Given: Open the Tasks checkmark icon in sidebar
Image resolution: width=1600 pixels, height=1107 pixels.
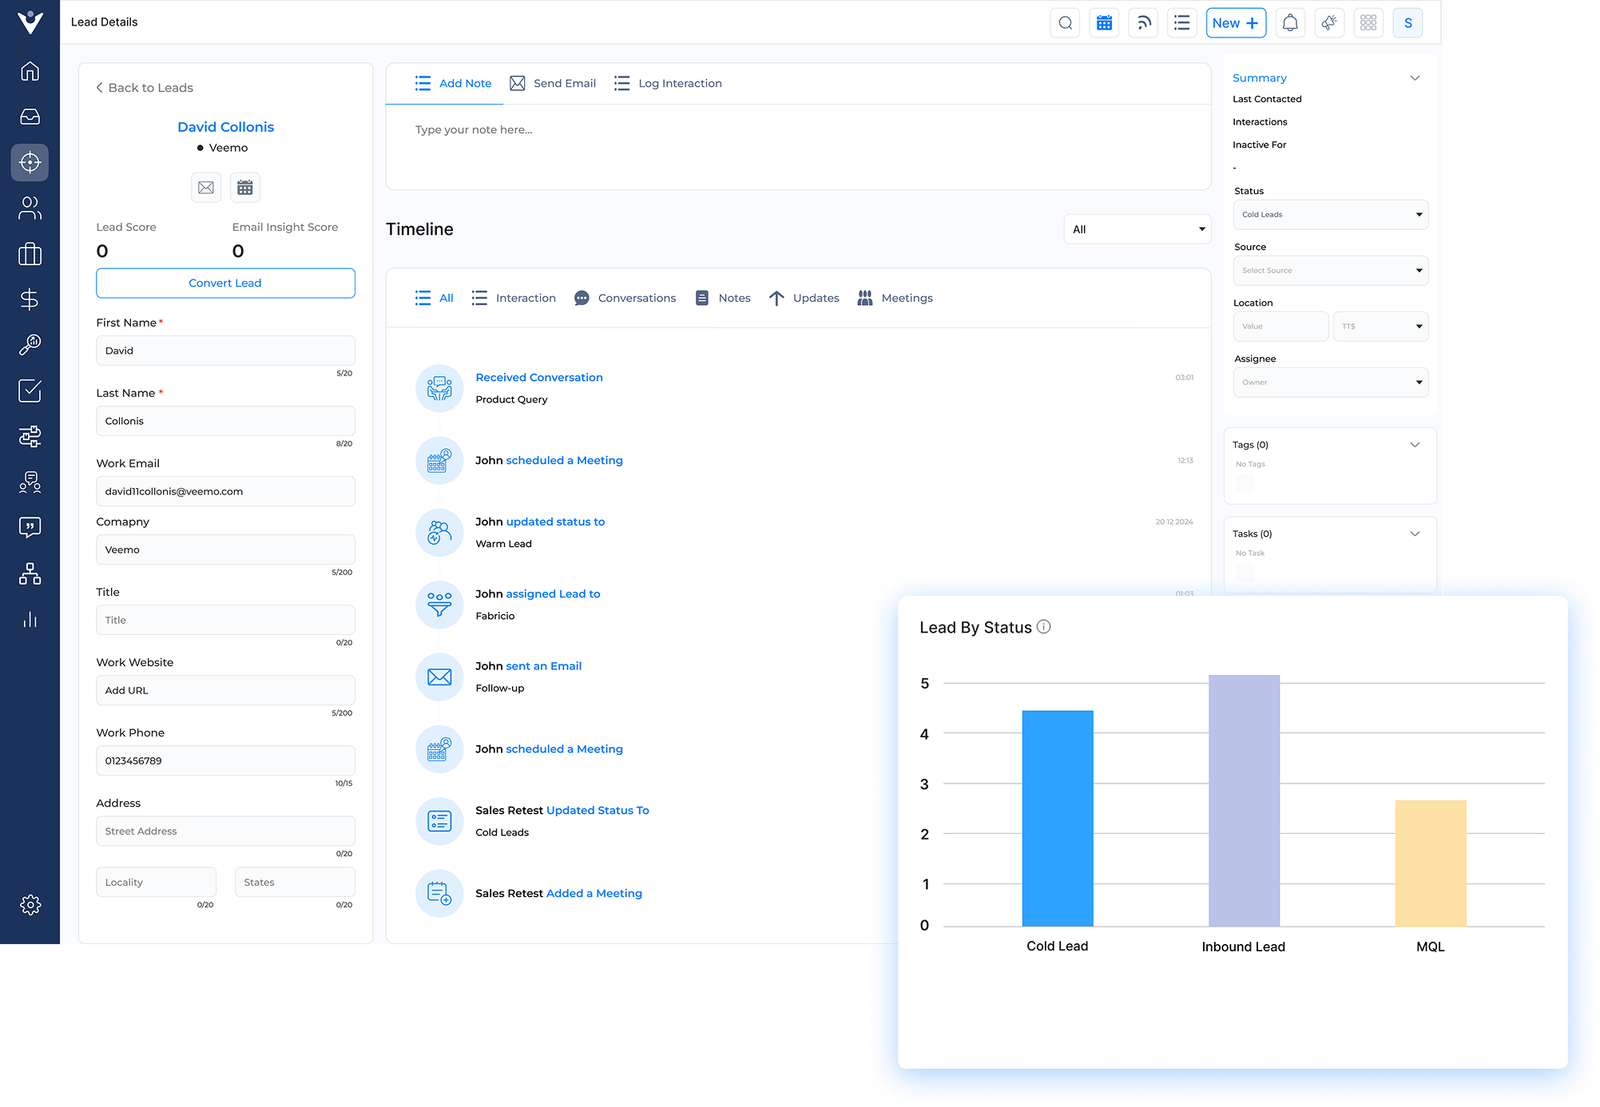Looking at the screenshot, I should tap(30, 390).
